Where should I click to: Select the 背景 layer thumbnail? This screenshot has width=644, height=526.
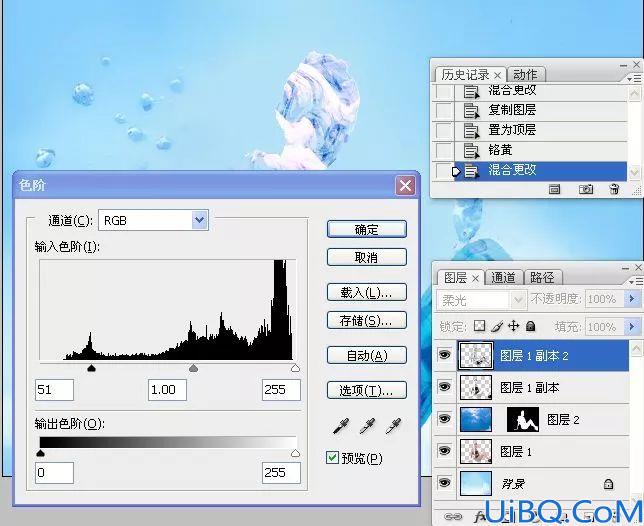[476, 483]
